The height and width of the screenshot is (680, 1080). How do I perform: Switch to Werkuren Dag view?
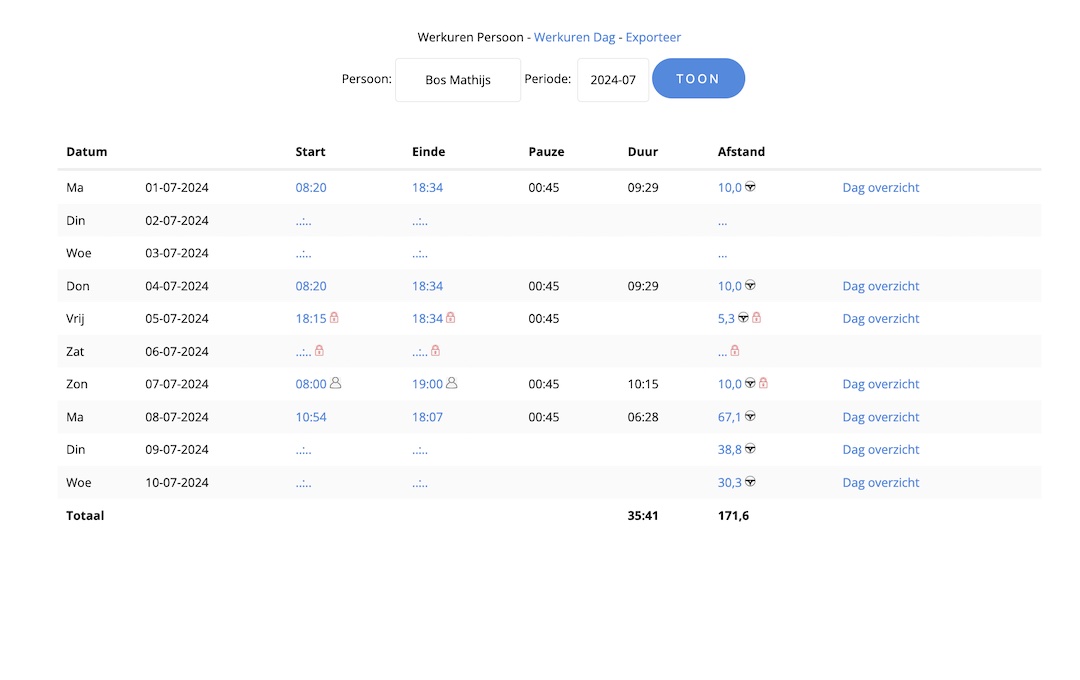[x=574, y=37]
